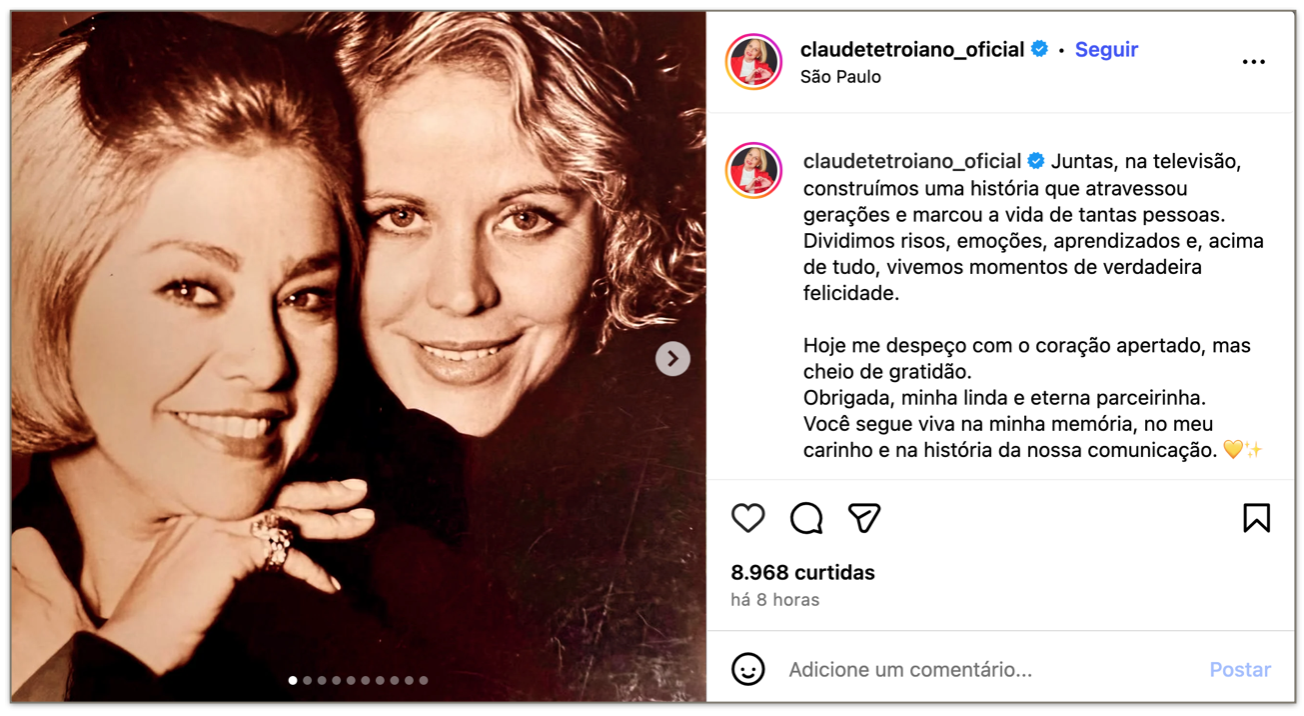Advance to next photo with arrow button

pyautogui.click(x=673, y=358)
